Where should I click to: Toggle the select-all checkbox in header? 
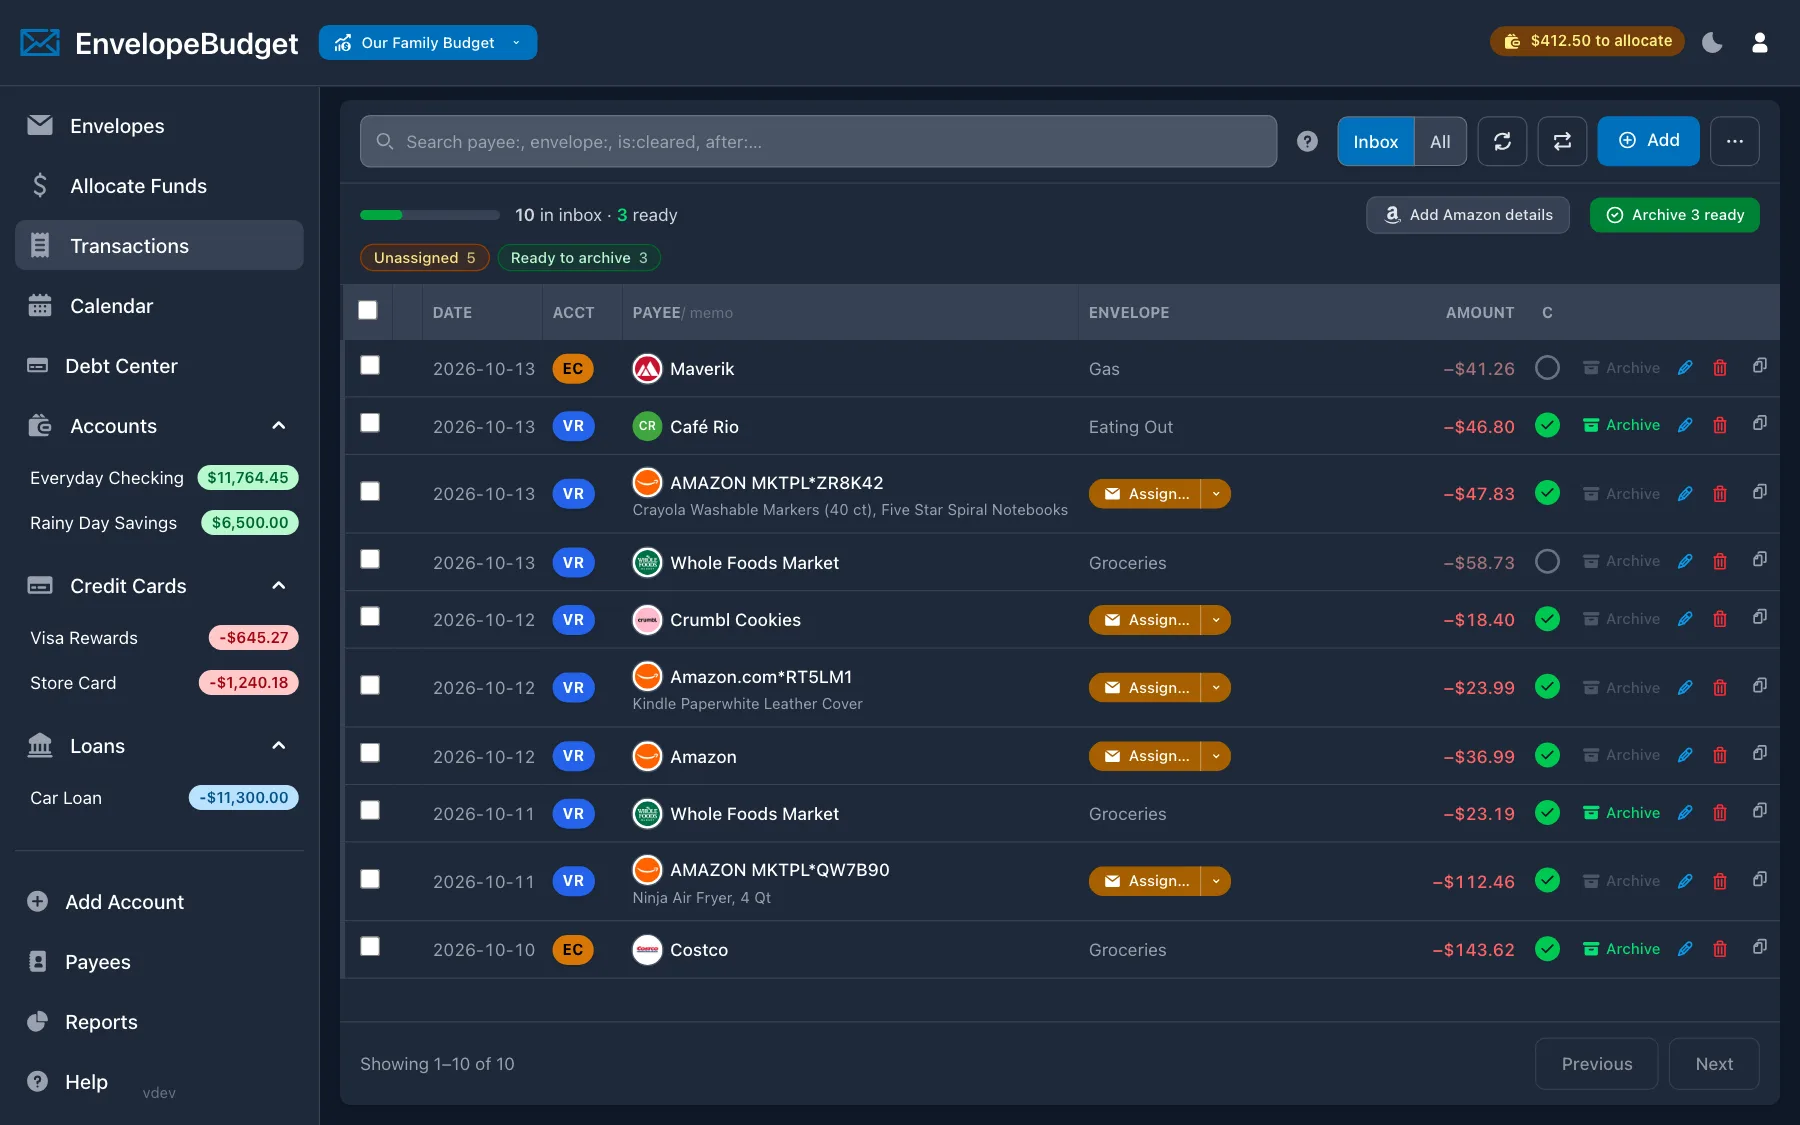[368, 310]
